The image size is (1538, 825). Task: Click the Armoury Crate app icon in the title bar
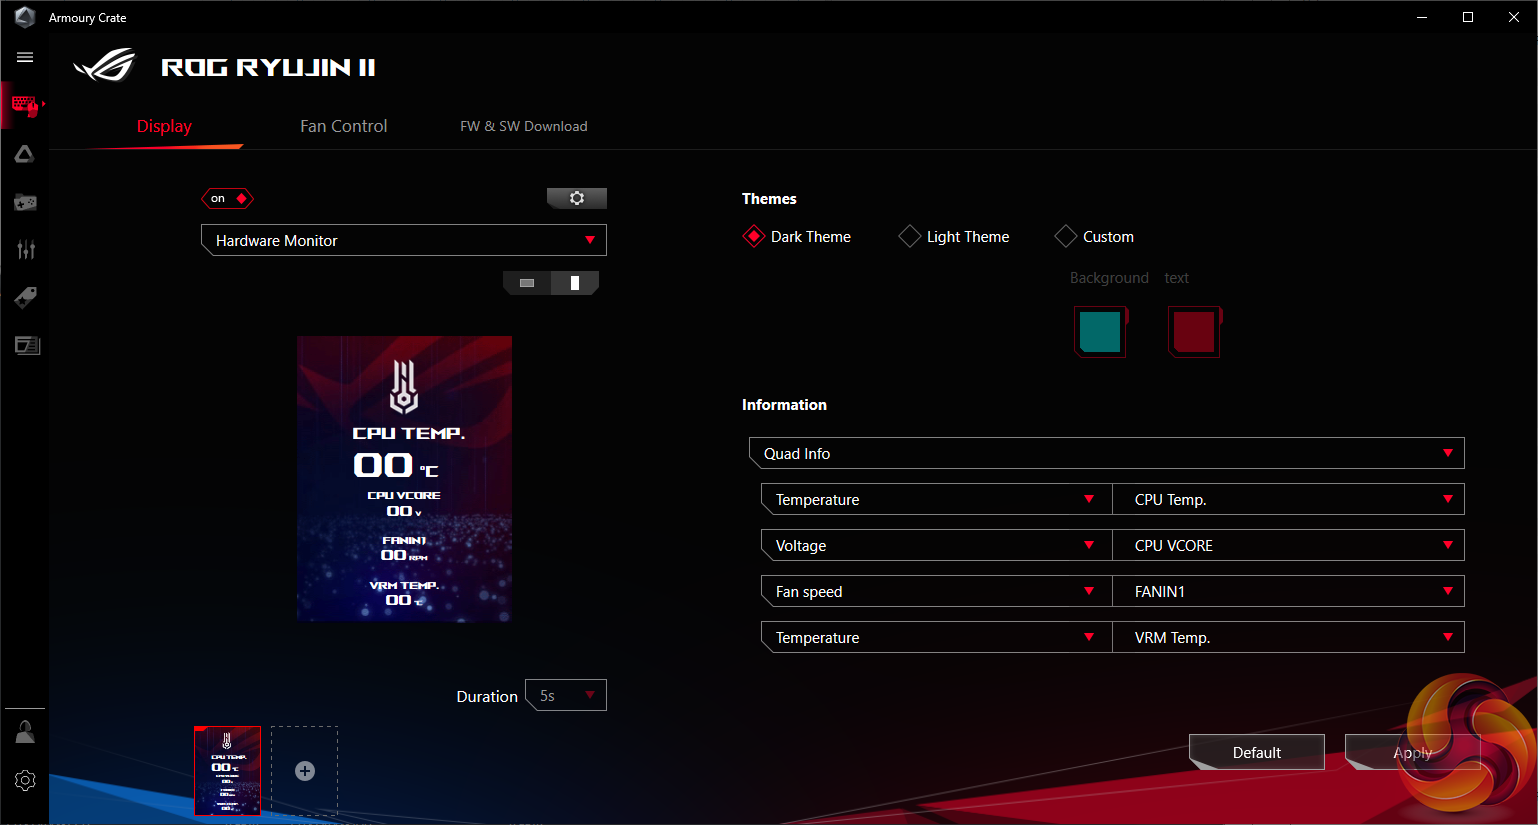[25, 17]
